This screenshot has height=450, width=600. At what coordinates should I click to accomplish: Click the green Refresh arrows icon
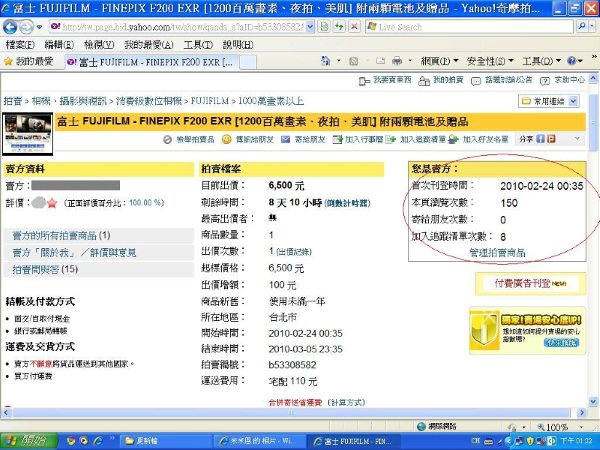point(339,27)
